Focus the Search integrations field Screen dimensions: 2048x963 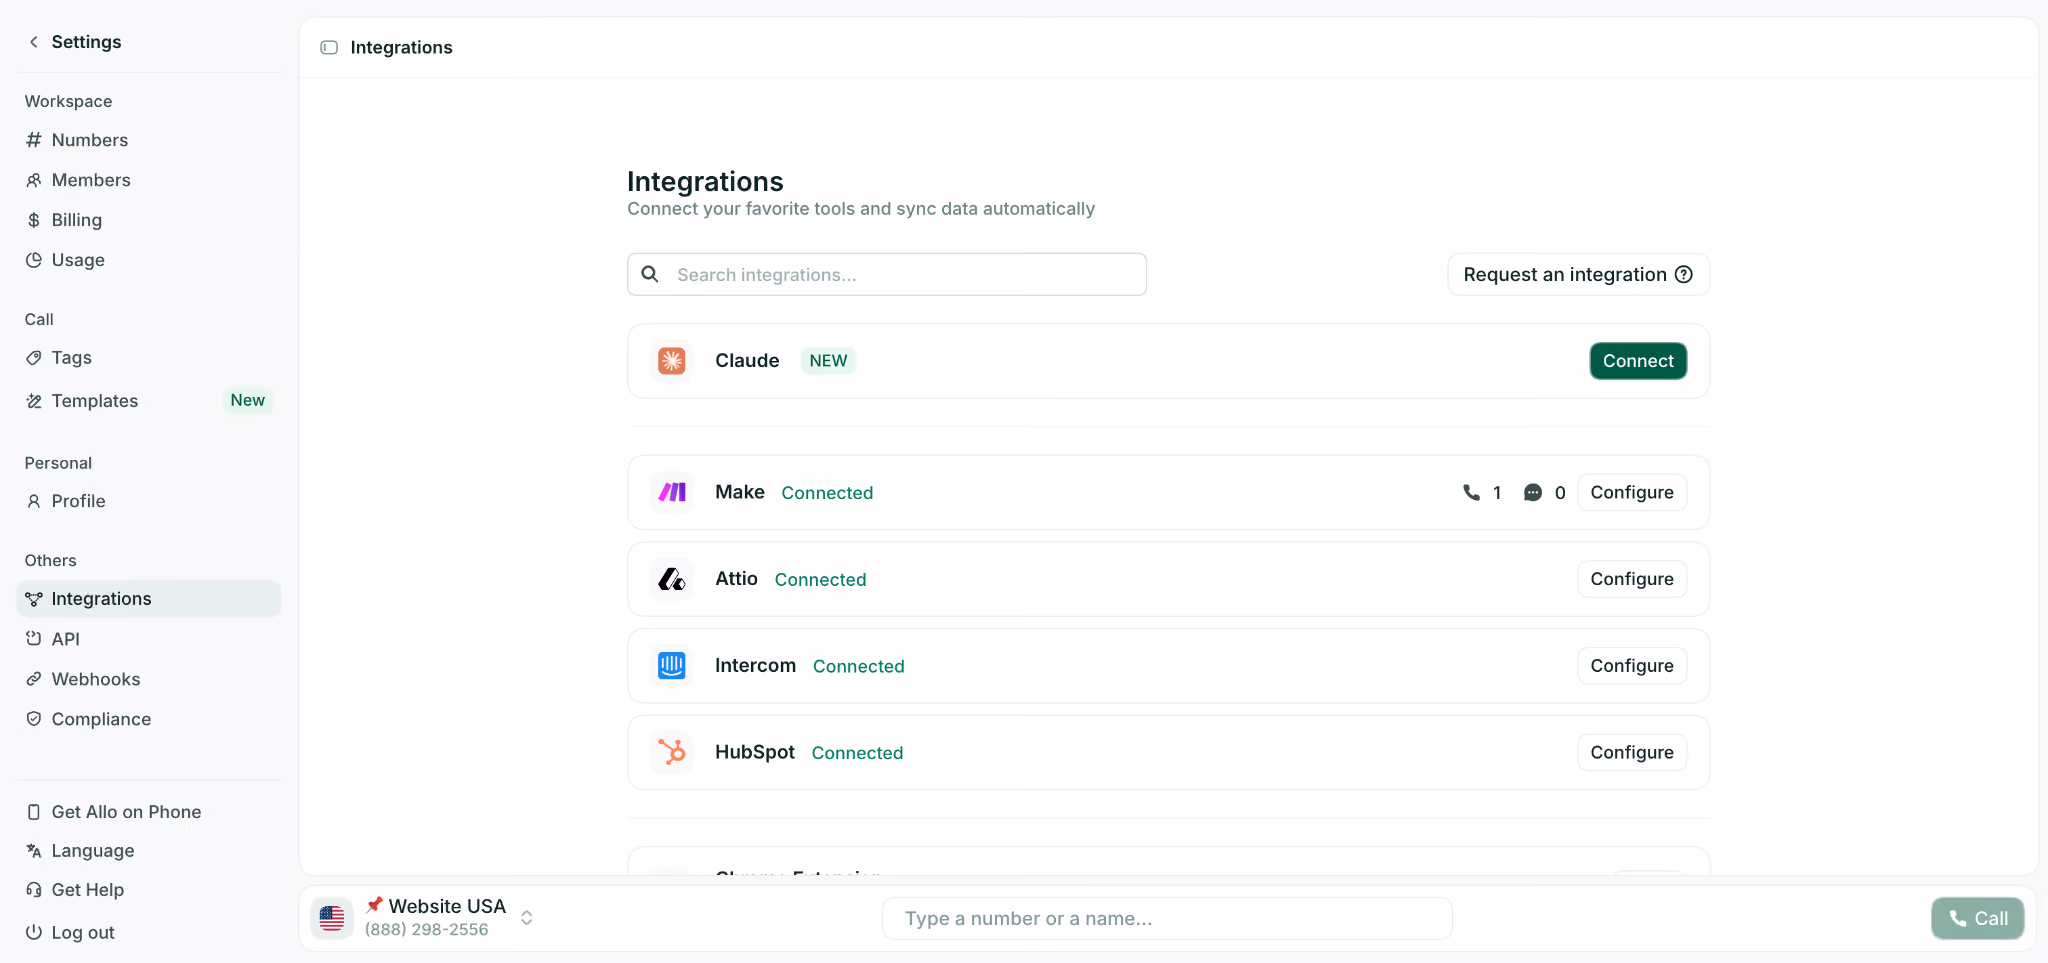click(x=887, y=274)
